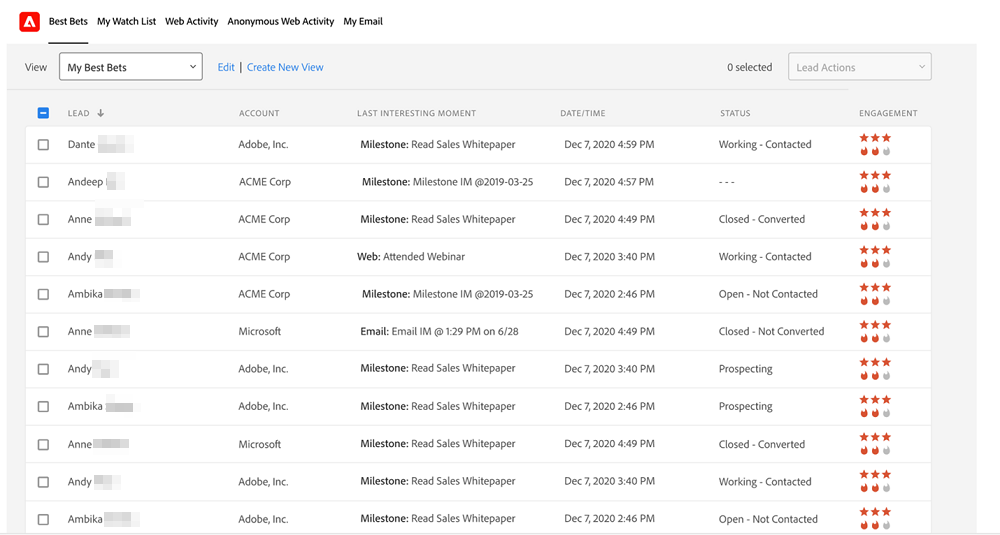Click star rating in Ambika's Milestone IM row

(875, 288)
